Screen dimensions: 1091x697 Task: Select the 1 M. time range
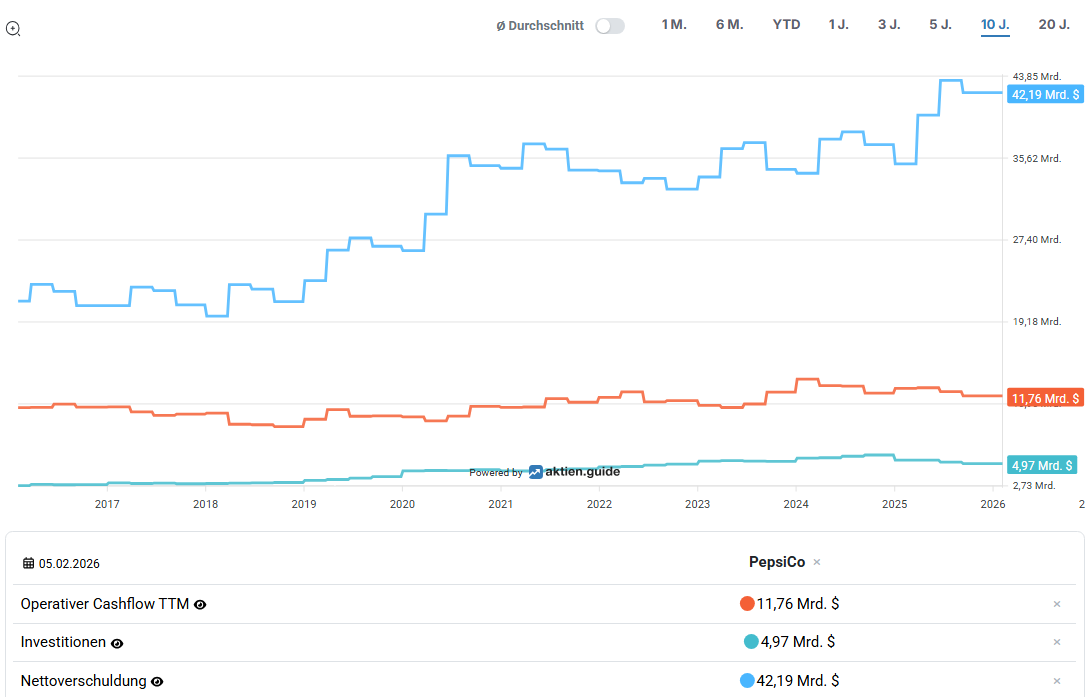tap(674, 25)
